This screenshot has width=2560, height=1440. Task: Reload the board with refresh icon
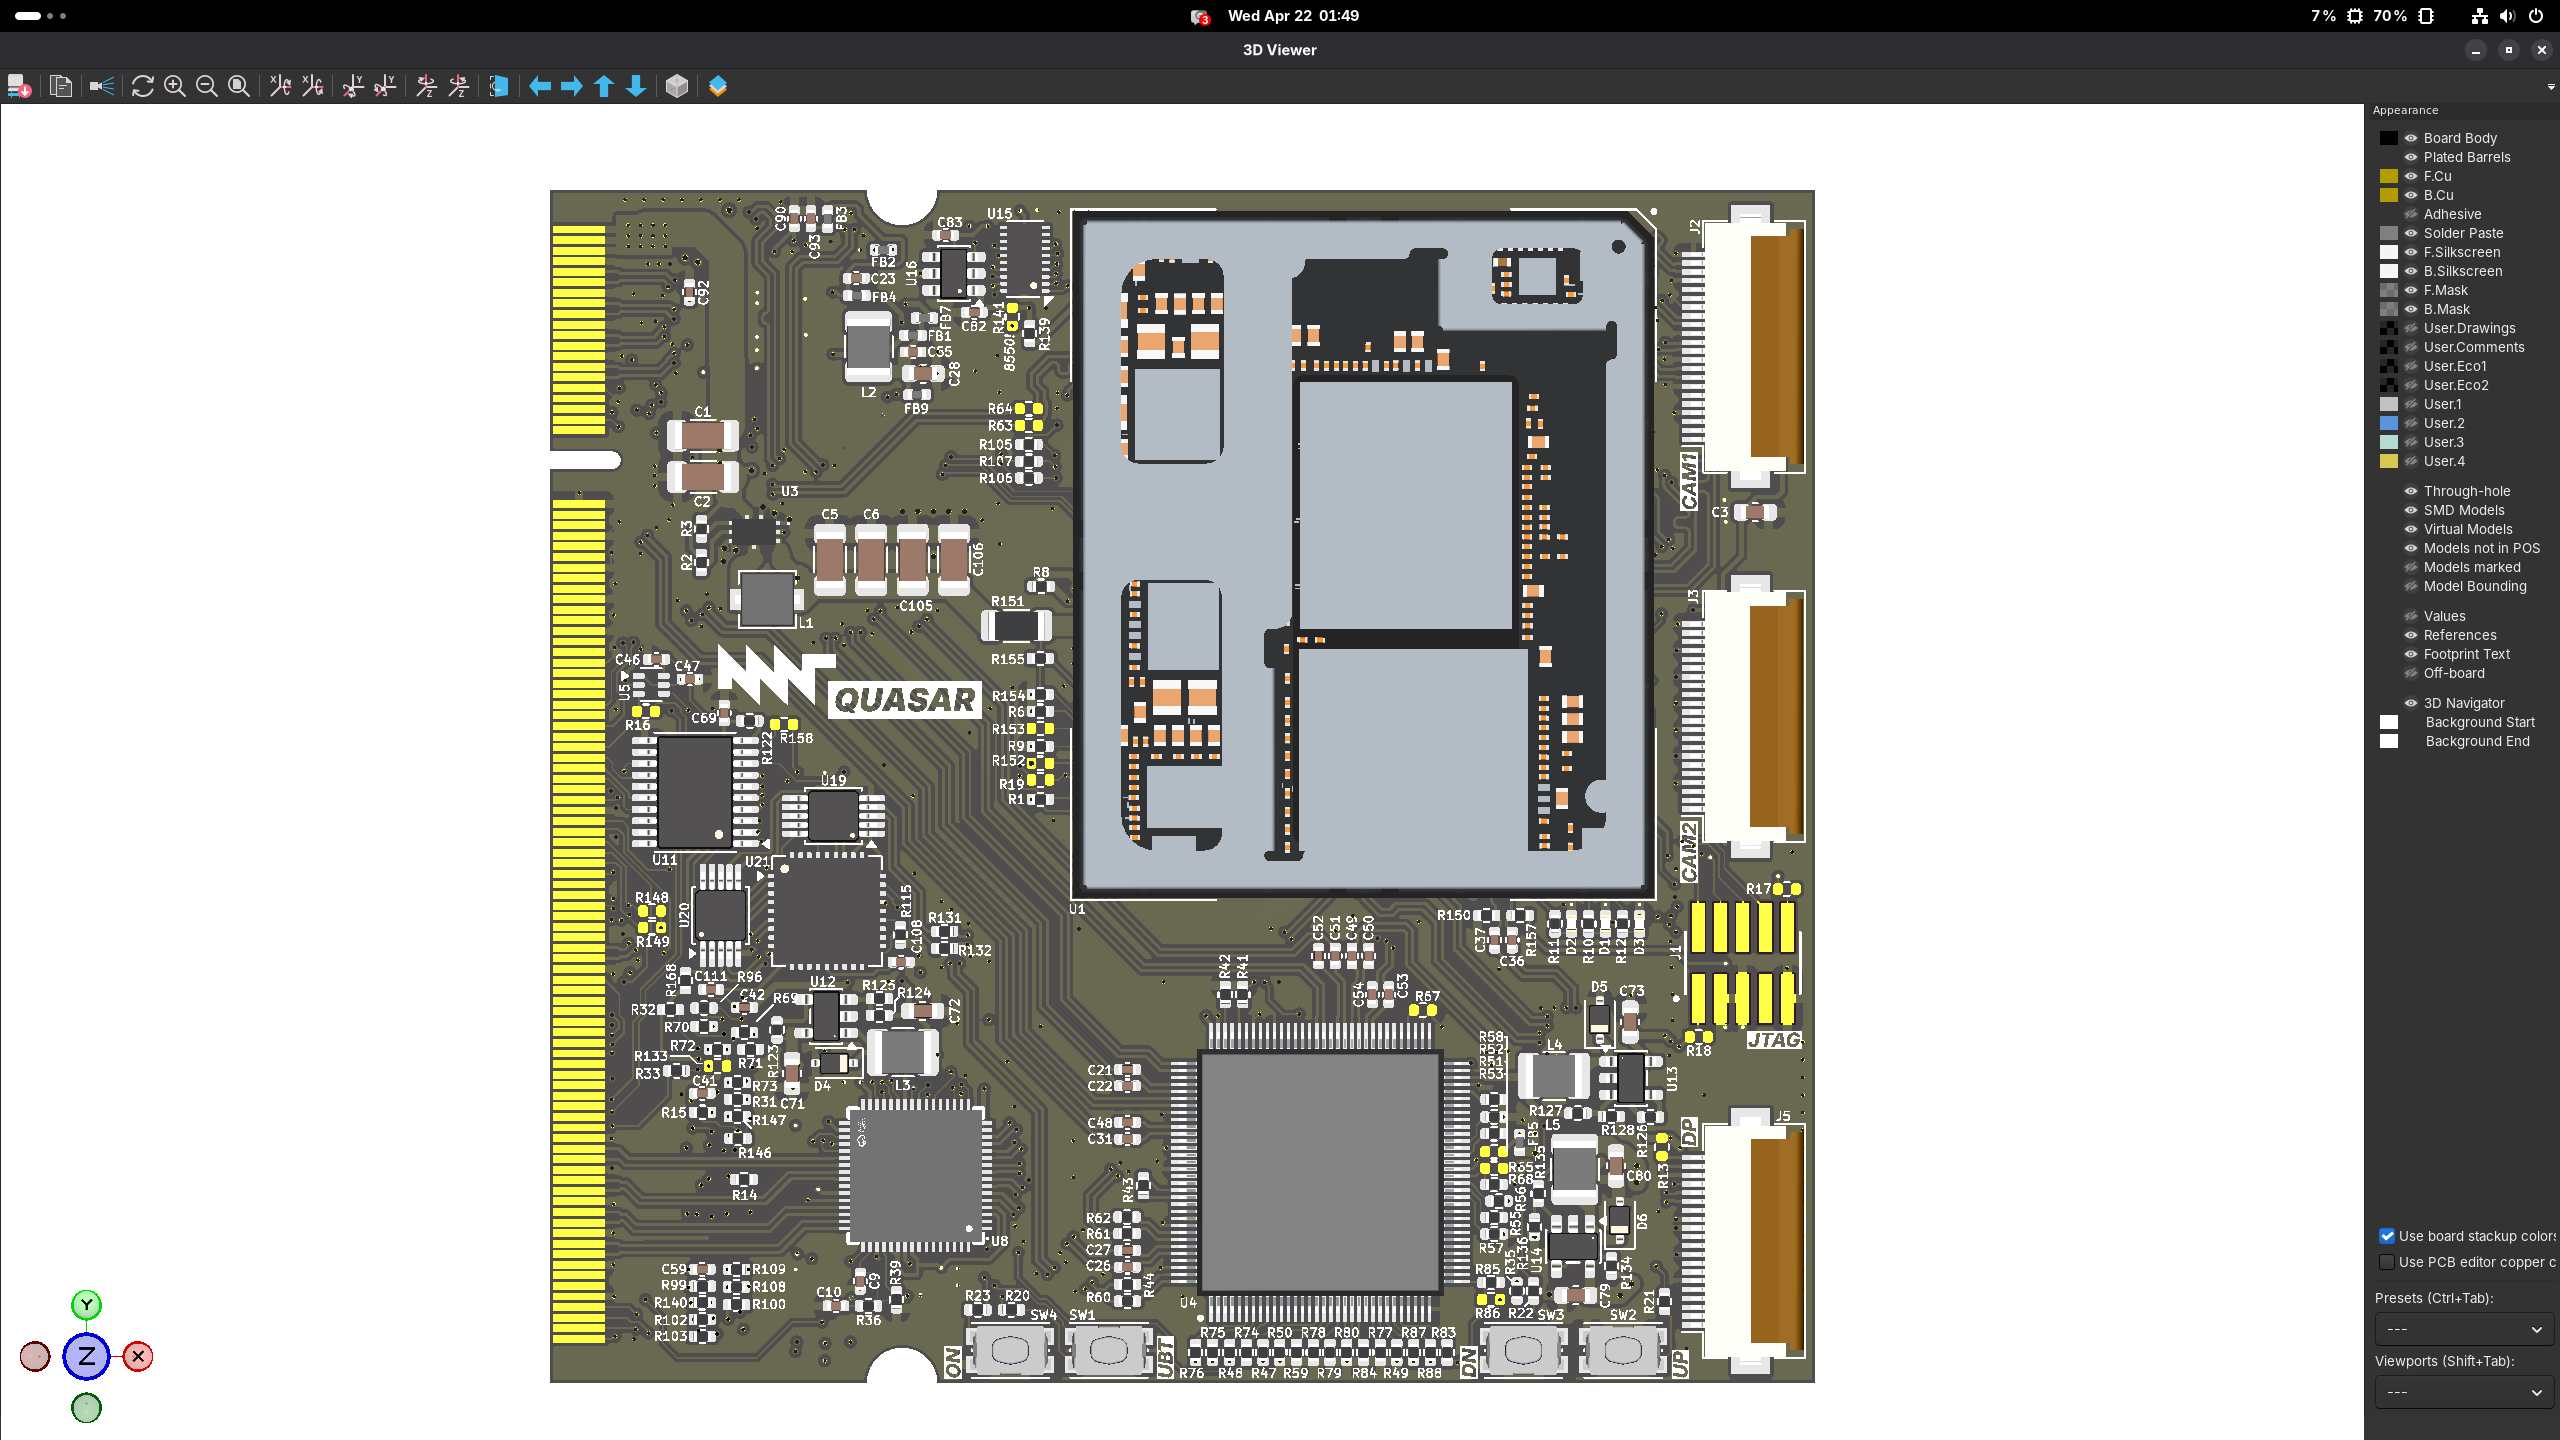coord(143,86)
